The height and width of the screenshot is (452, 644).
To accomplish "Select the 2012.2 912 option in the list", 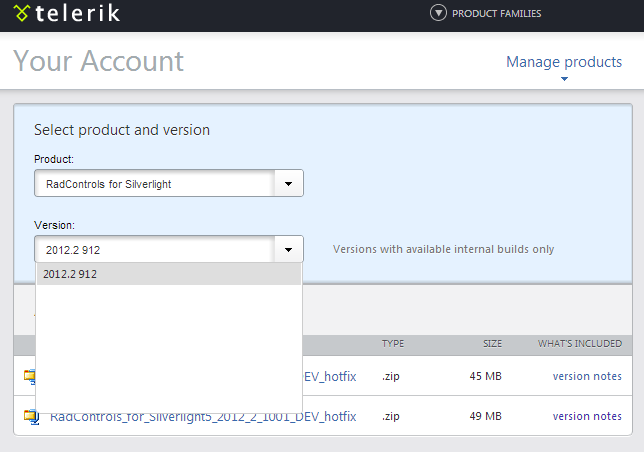I will click(x=168, y=274).
